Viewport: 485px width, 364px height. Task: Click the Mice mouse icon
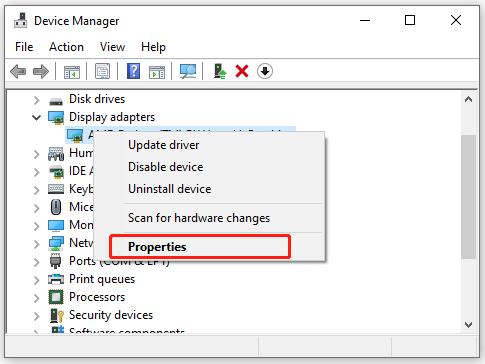56,207
